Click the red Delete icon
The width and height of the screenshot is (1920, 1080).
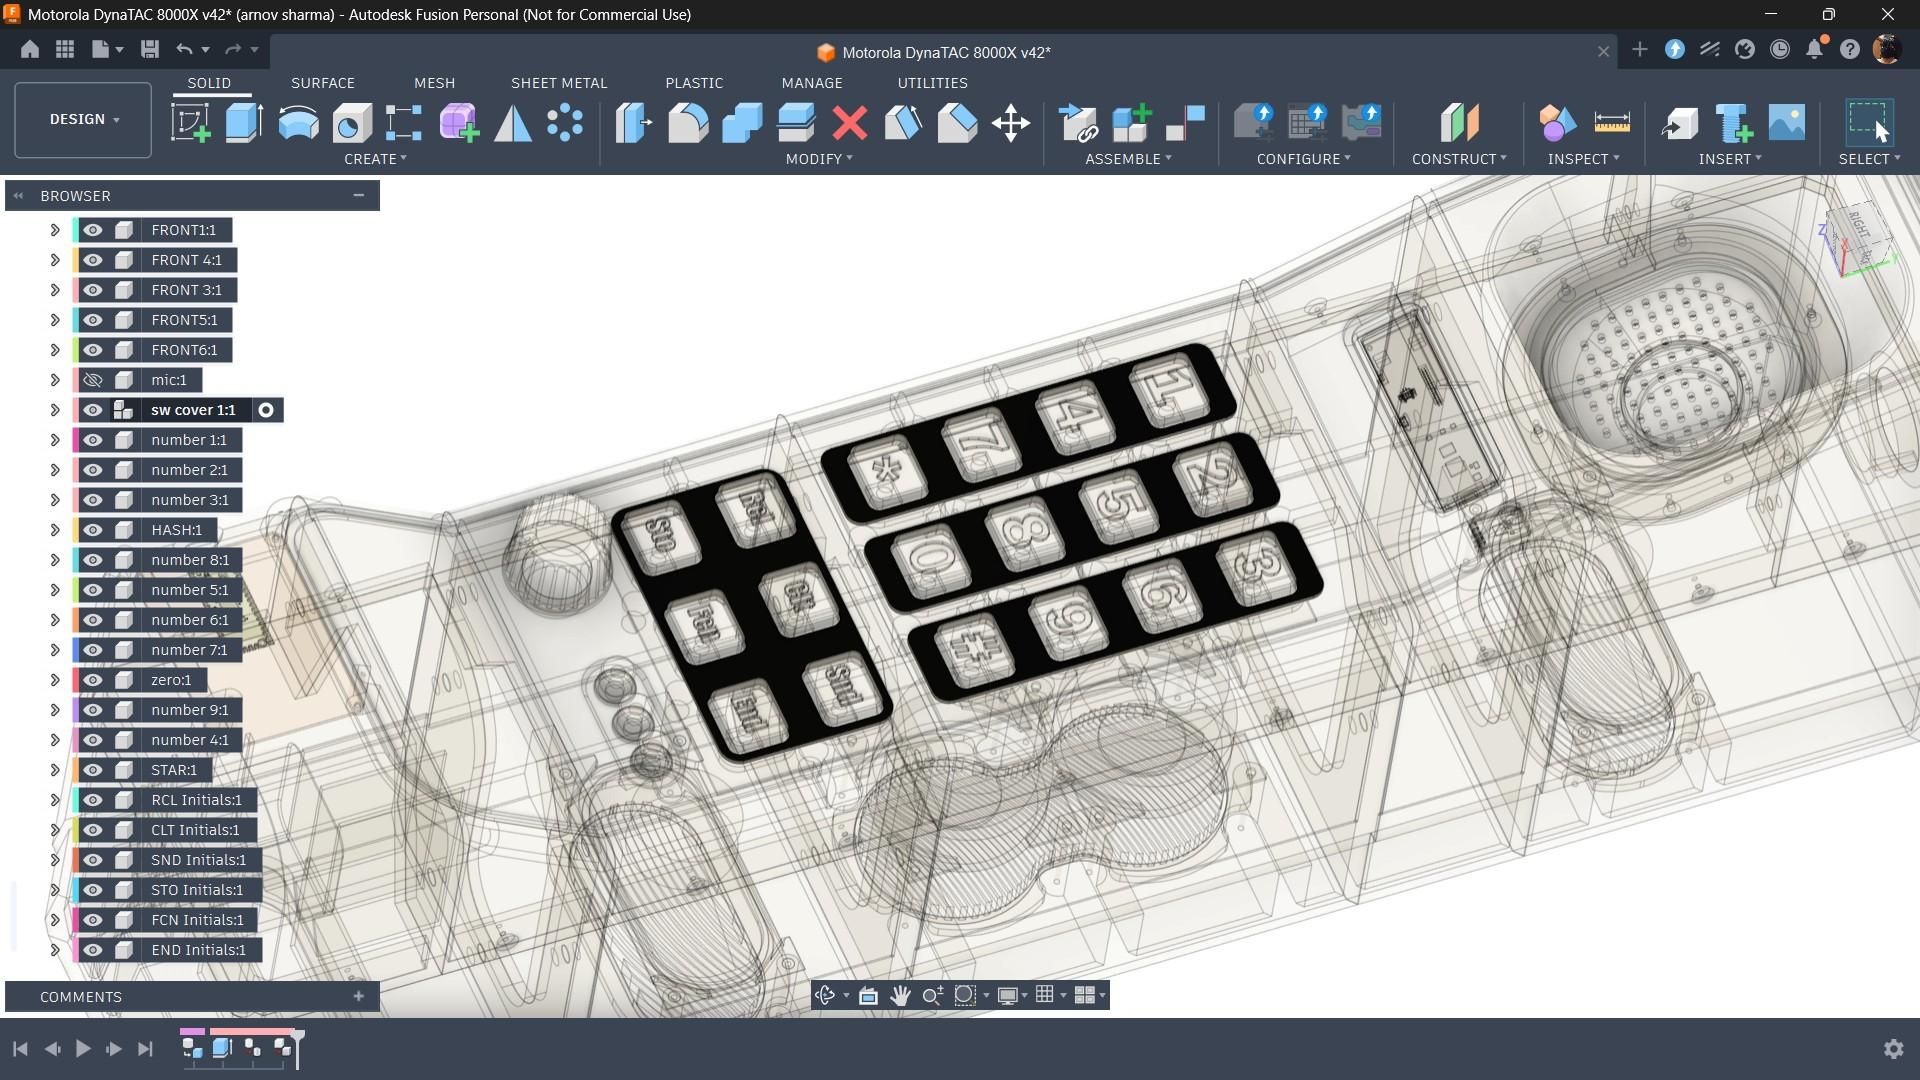[850, 123]
